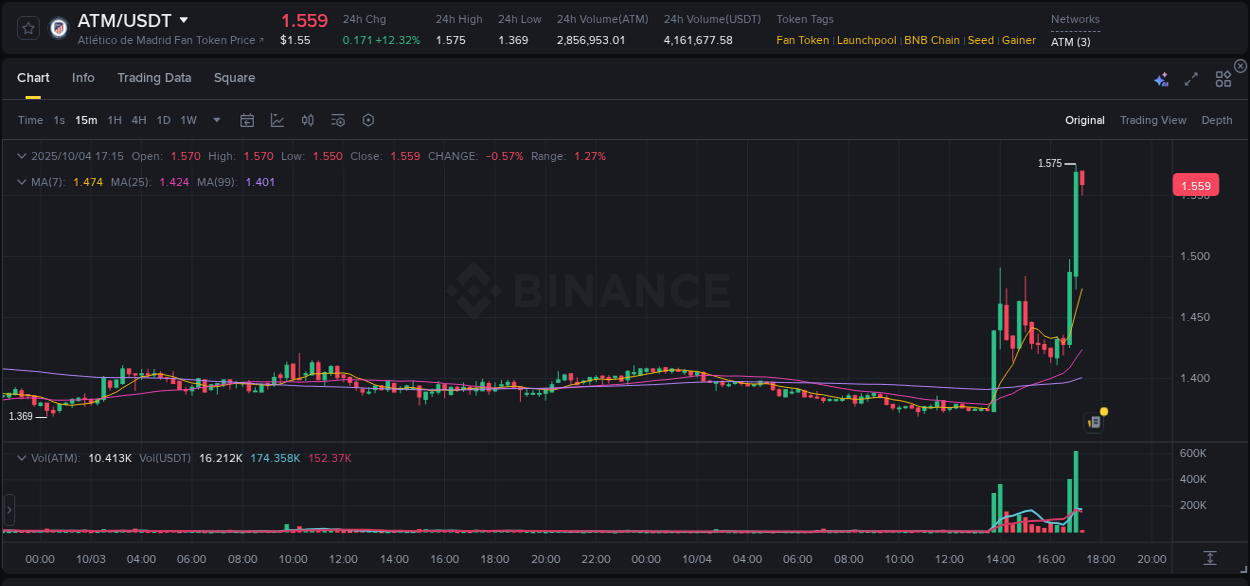Select the chart style icon
This screenshot has height=586, width=1250.
277,119
